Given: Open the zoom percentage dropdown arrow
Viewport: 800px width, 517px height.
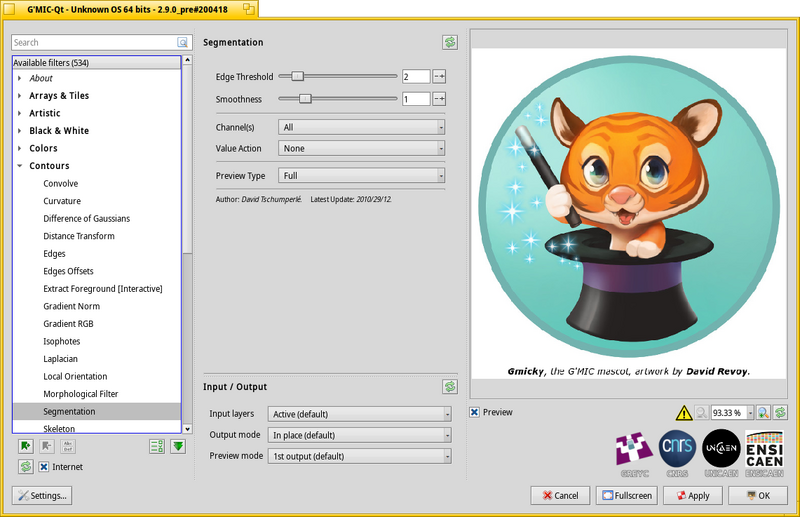Looking at the screenshot, I should click(x=750, y=412).
